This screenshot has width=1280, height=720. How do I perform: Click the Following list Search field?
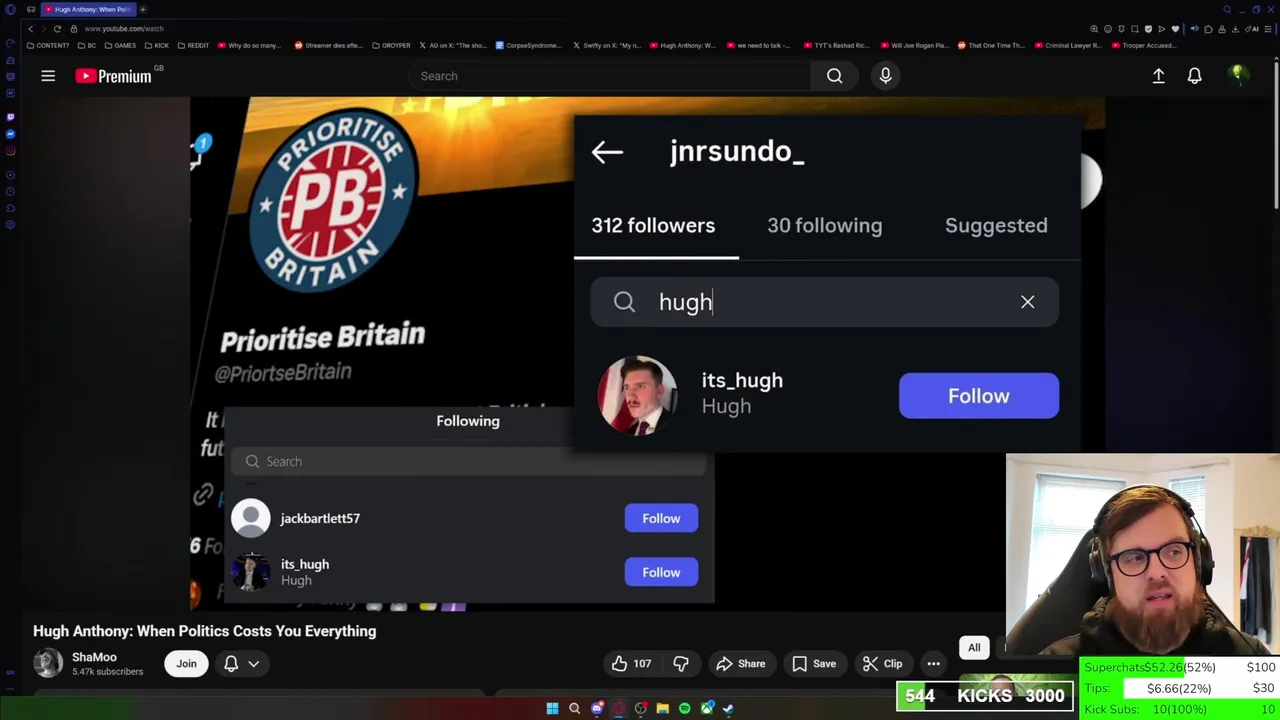point(468,461)
